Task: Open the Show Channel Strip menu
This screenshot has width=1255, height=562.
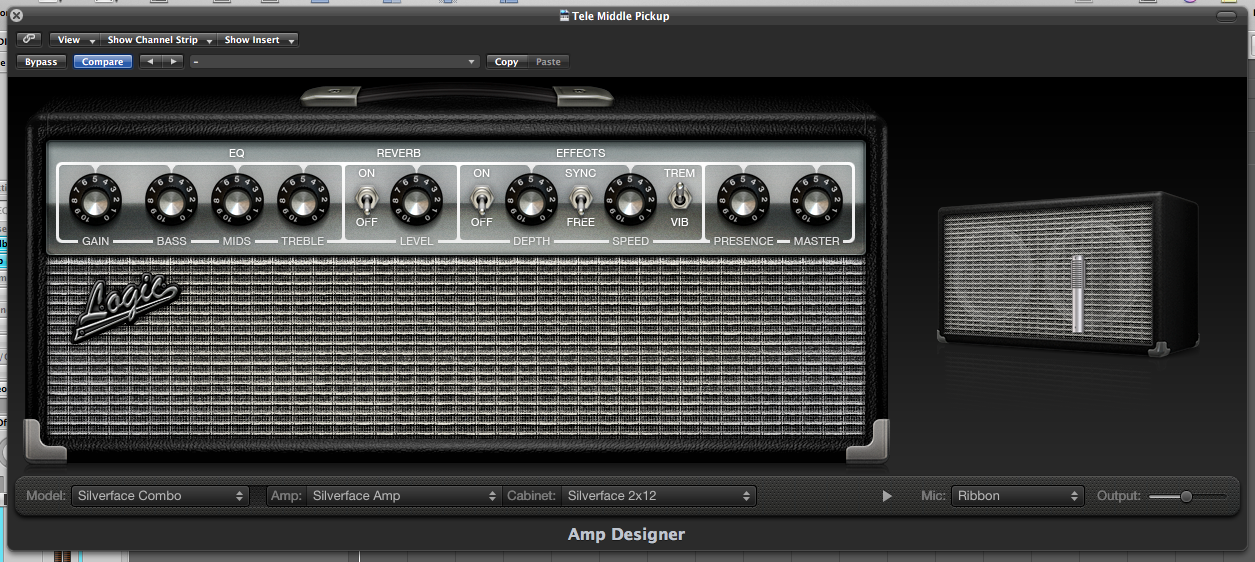Action: pyautogui.click(x=159, y=40)
